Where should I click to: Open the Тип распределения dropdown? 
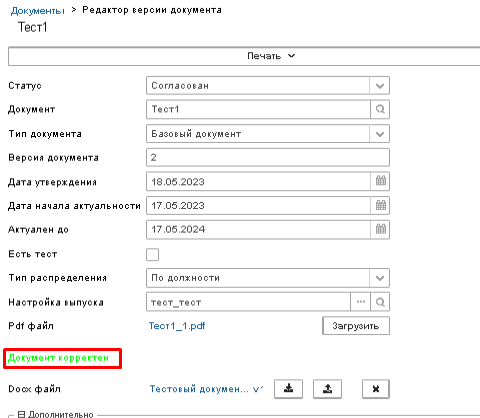pos(380,278)
